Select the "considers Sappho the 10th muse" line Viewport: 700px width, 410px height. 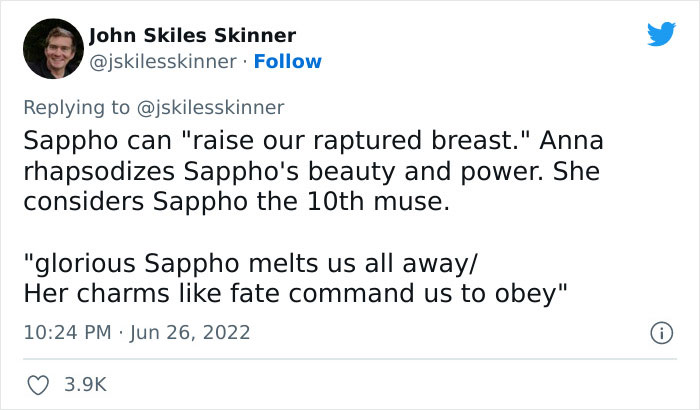237,201
